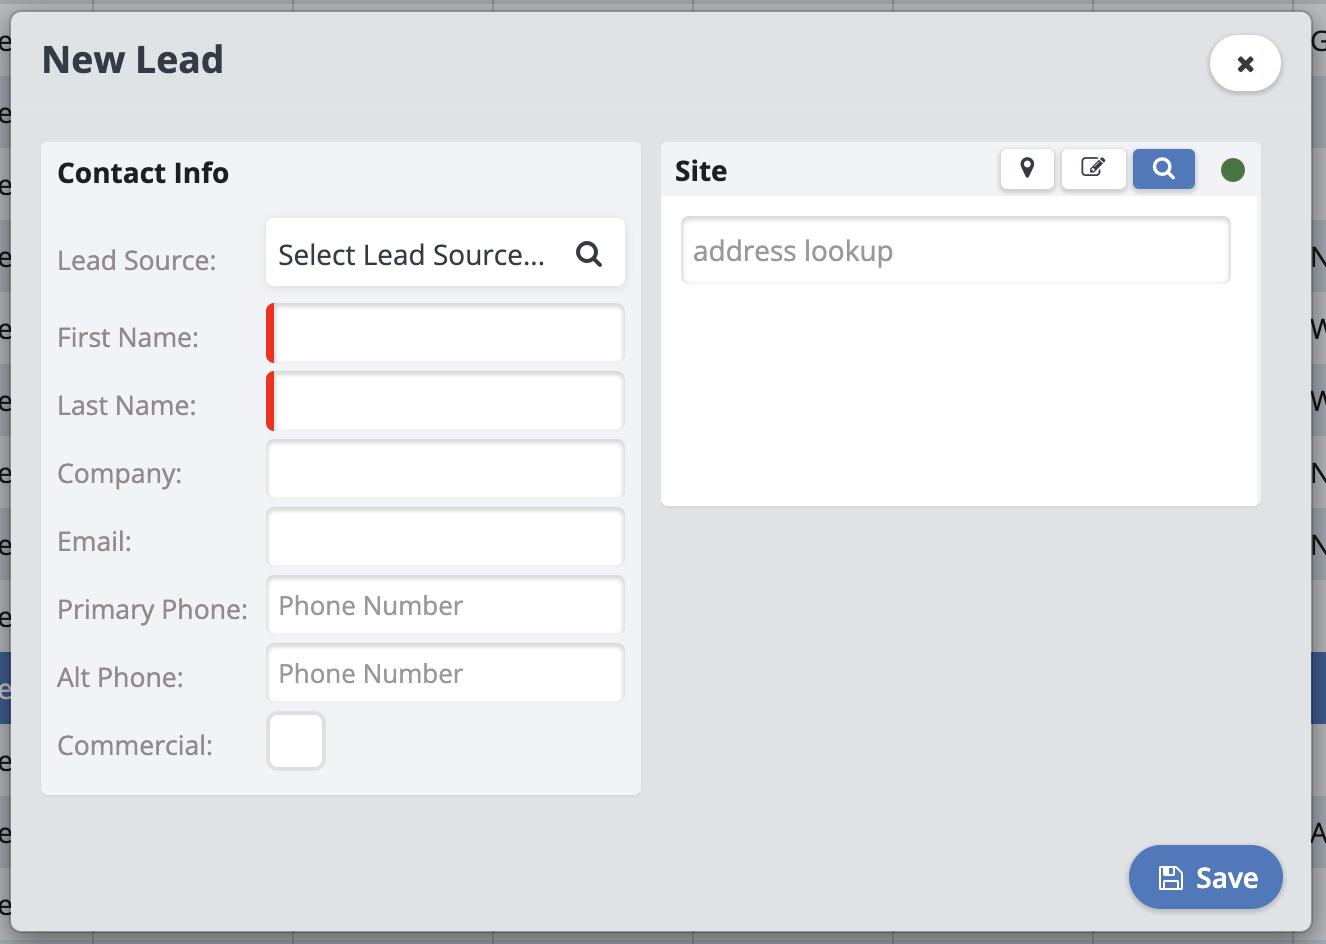Click the blue search icon in Site header
The width and height of the screenshot is (1326, 944).
click(1163, 169)
